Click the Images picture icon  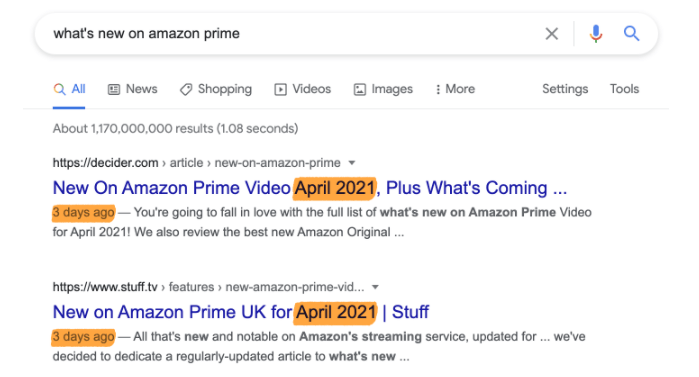pyautogui.click(x=360, y=90)
